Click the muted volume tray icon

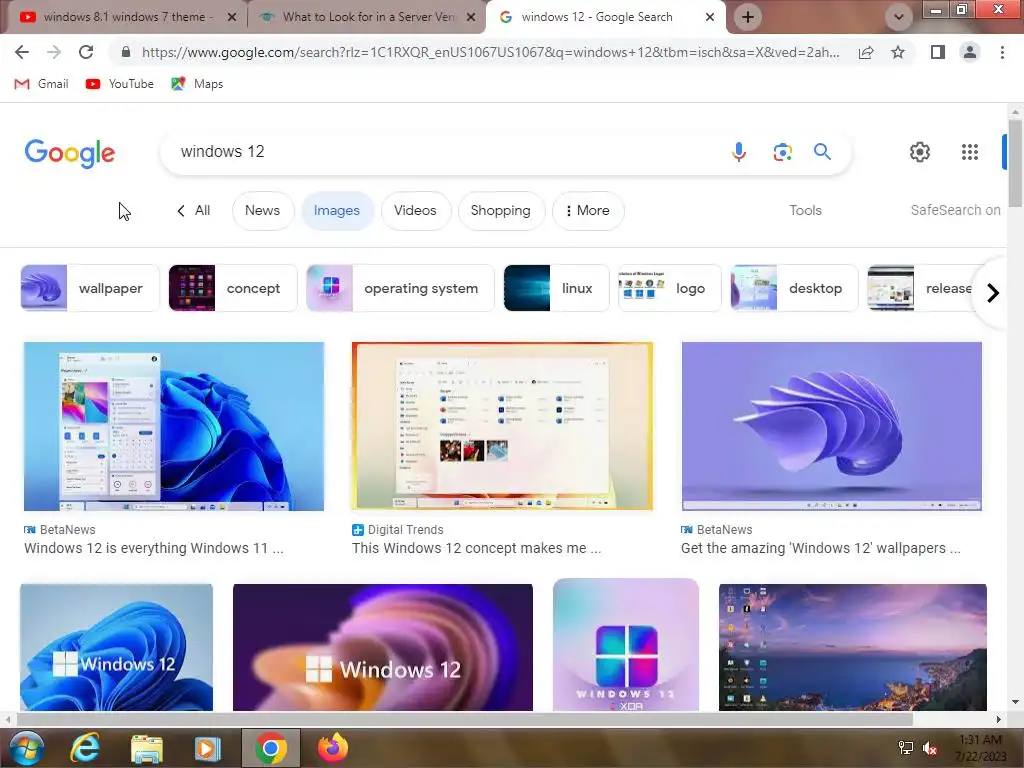coord(930,748)
